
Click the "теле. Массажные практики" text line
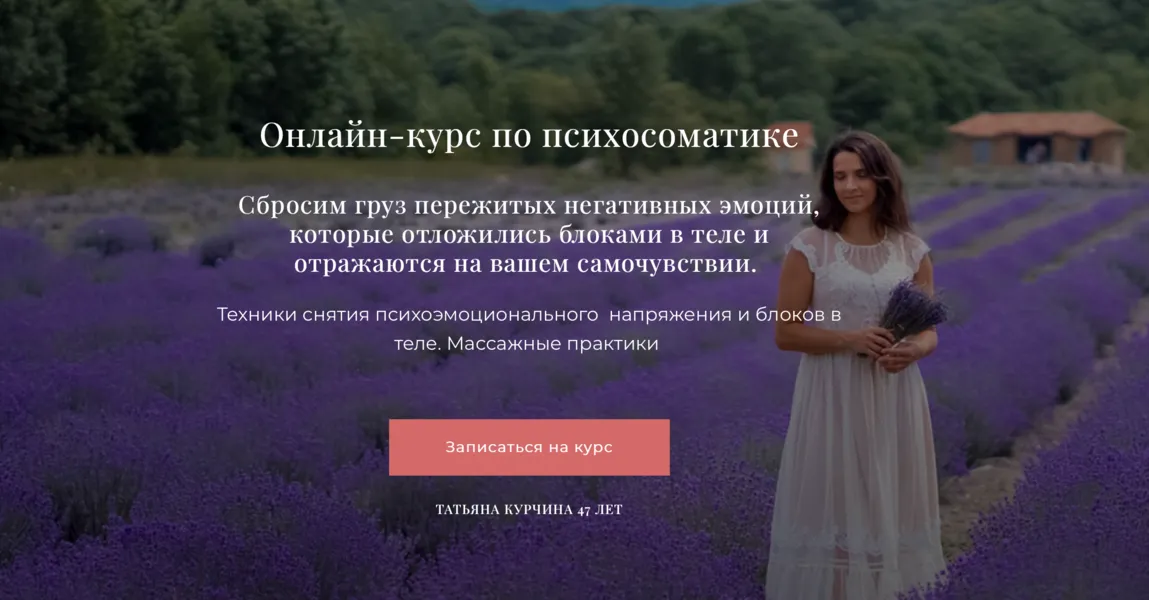[526, 344]
